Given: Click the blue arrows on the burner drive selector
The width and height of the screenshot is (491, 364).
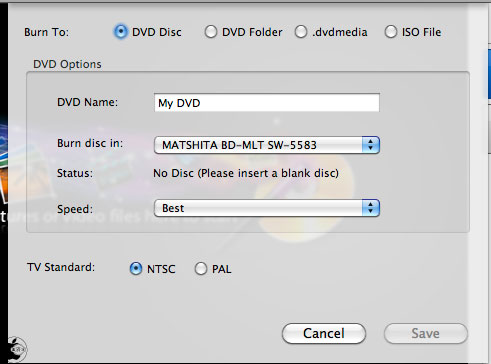Looking at the screenshot, I should (x=371, y=145).
